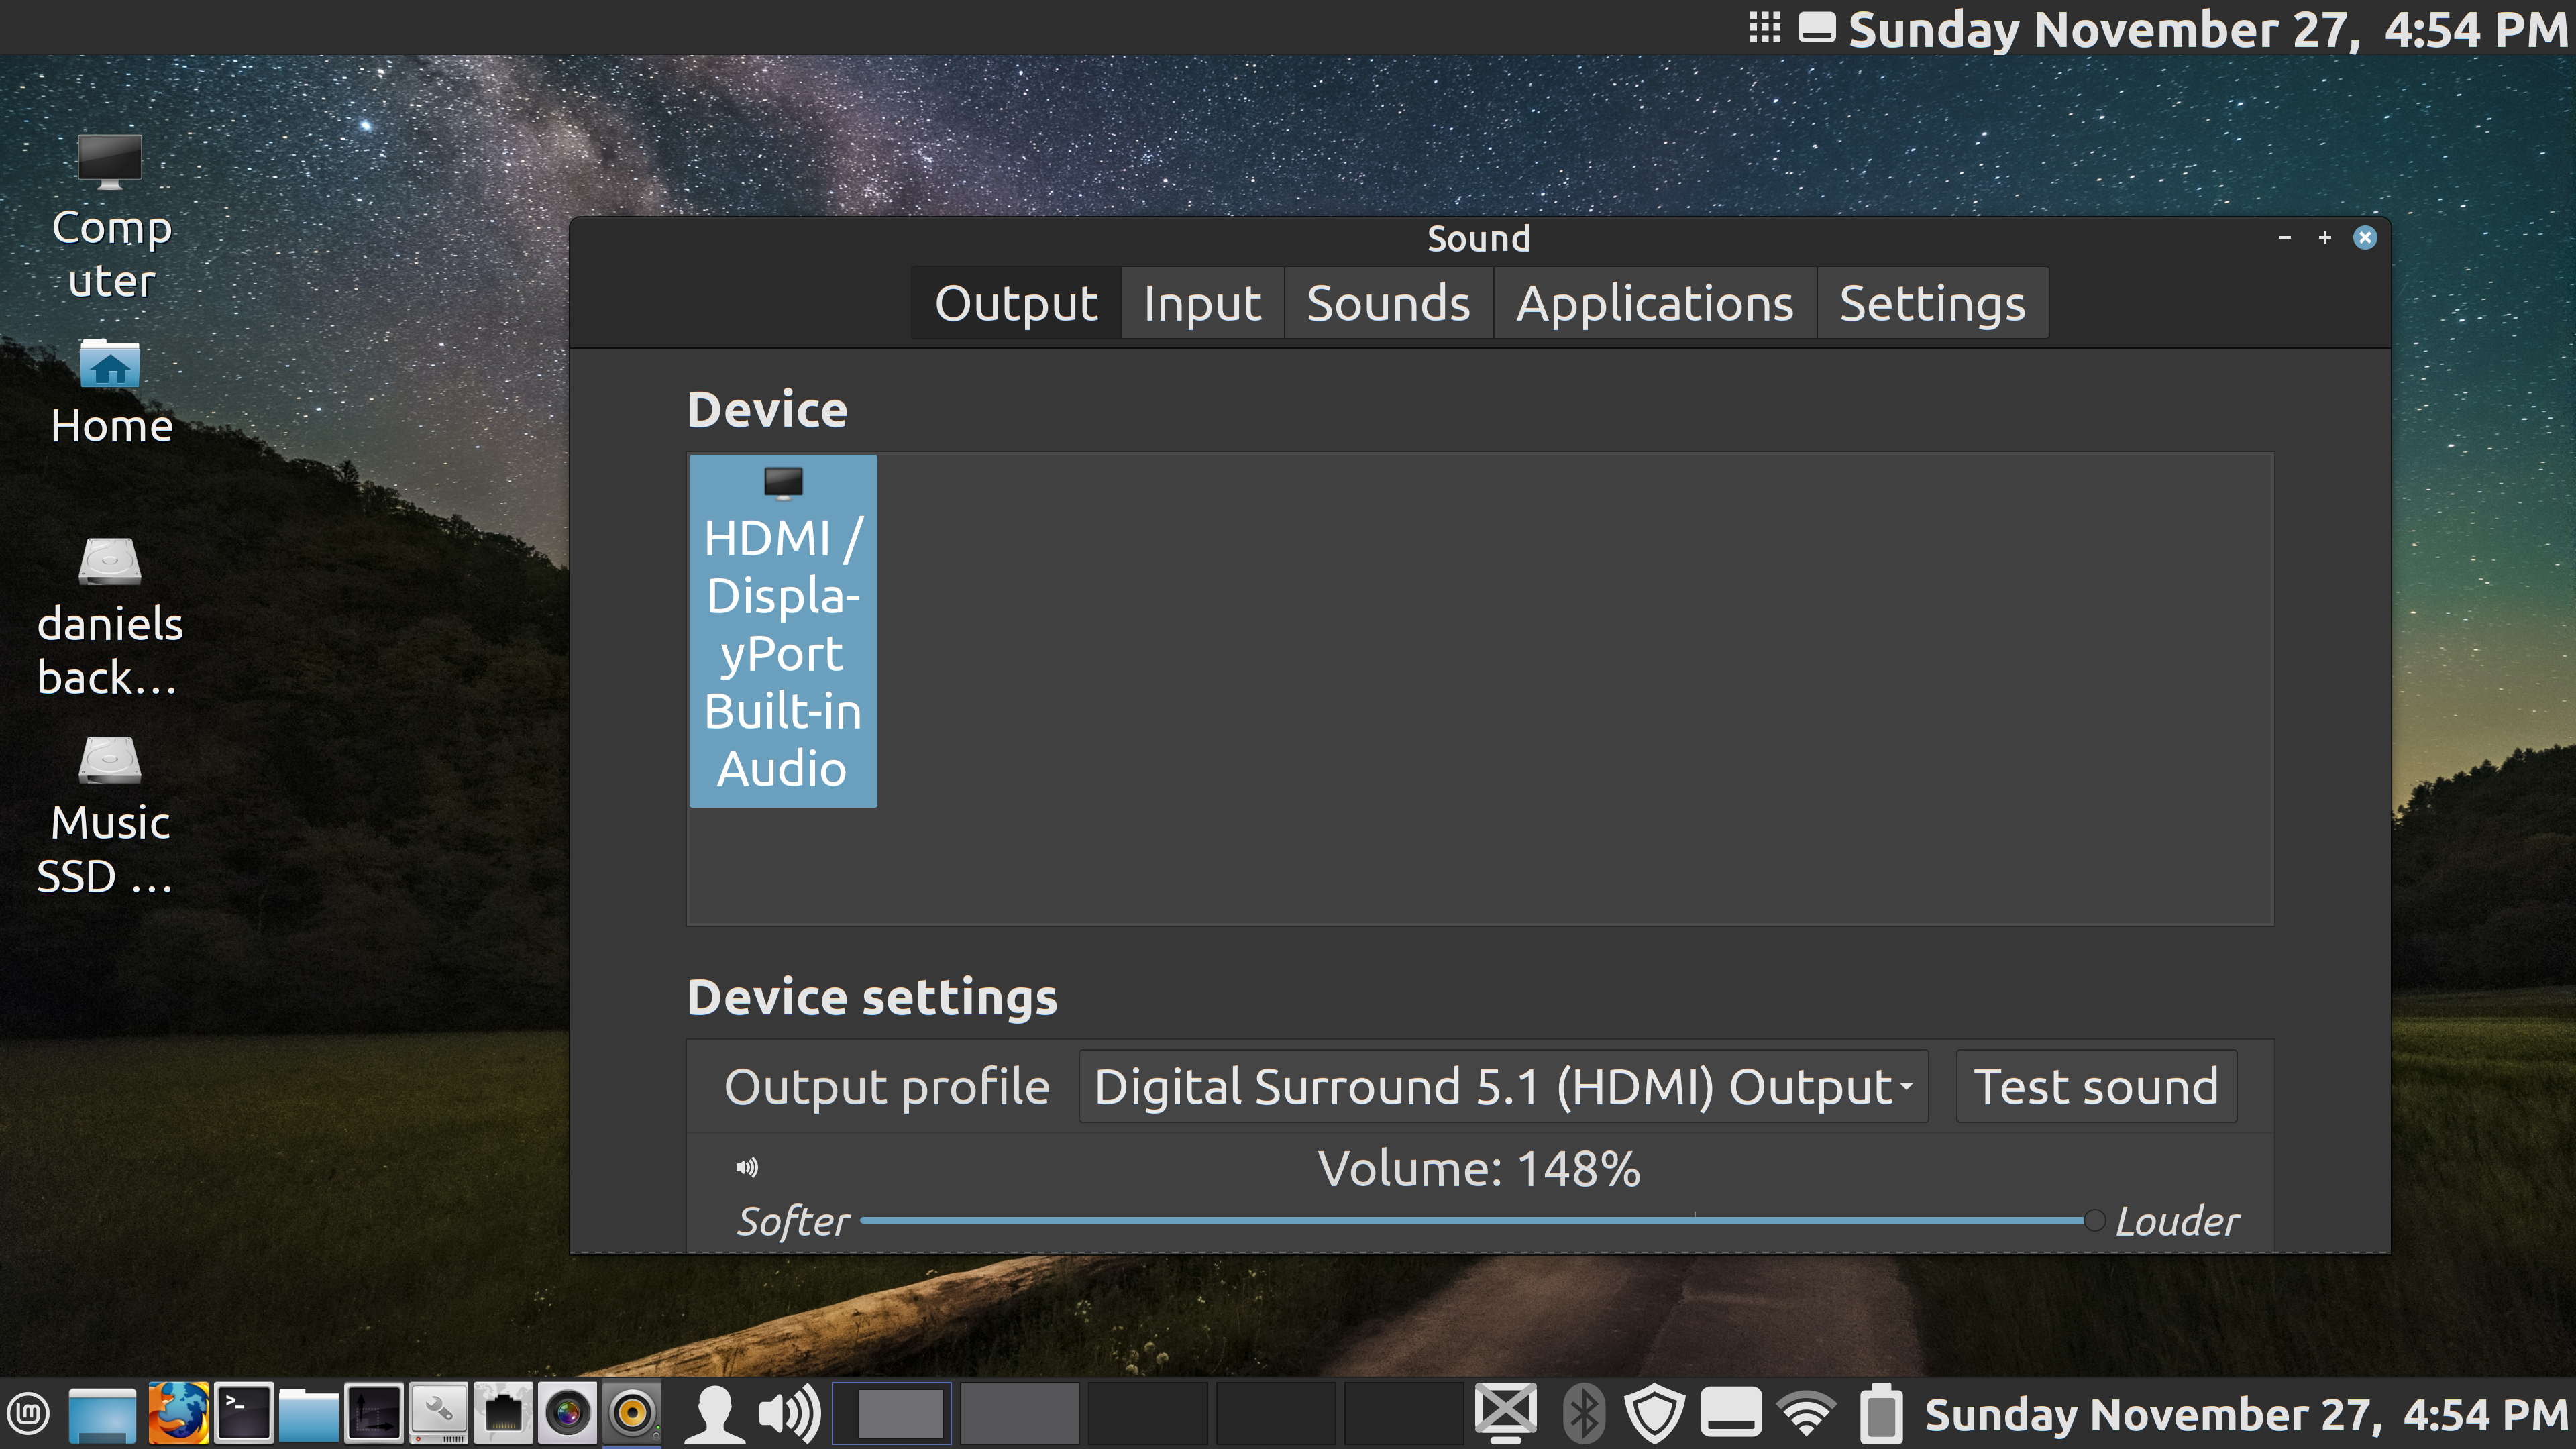Select the Computer desktop icon
Viewport: 2576px width, 1449px height.
click(111, 216)
